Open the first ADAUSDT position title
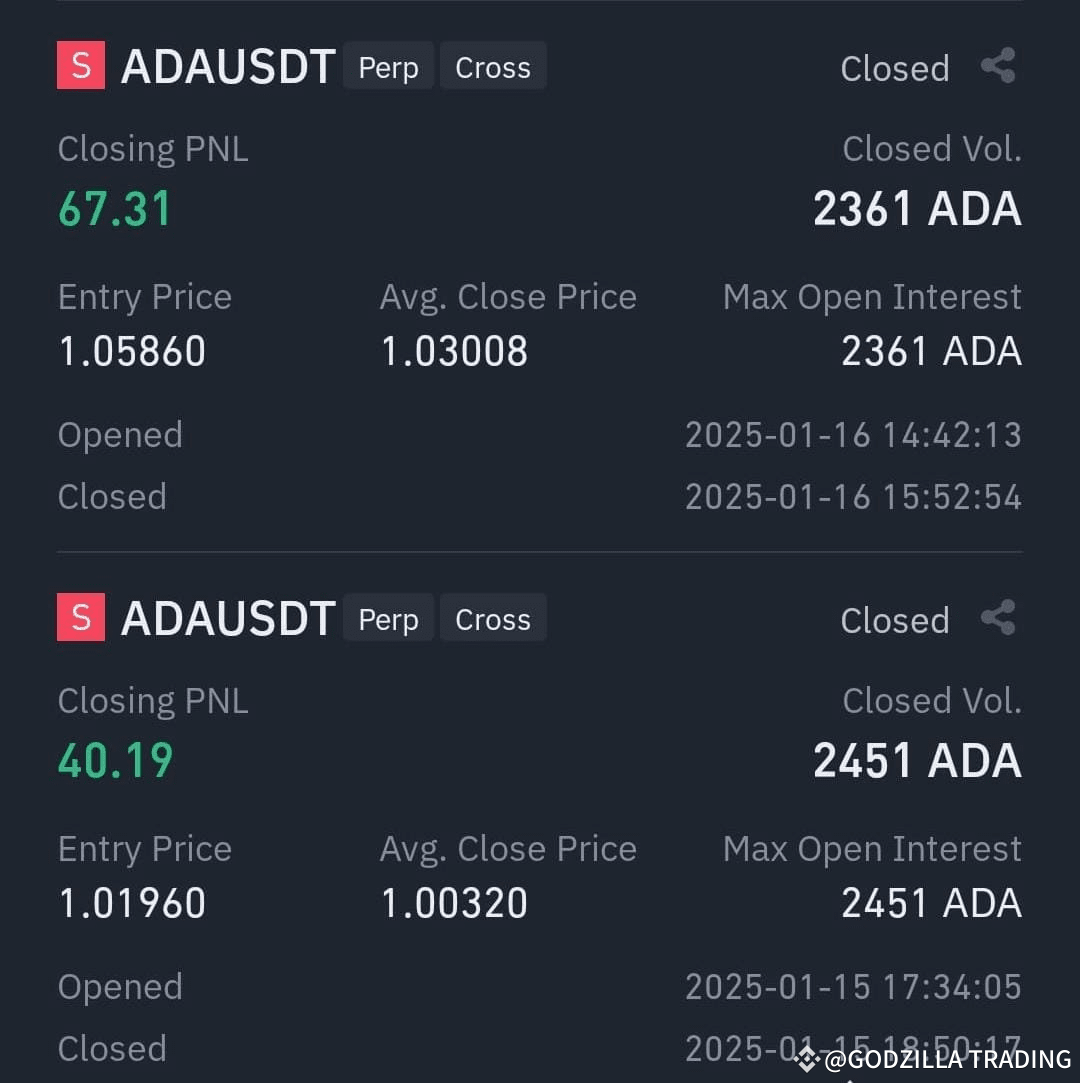The height and width of the screenshot is (1083, 1080). coord(229,67)
